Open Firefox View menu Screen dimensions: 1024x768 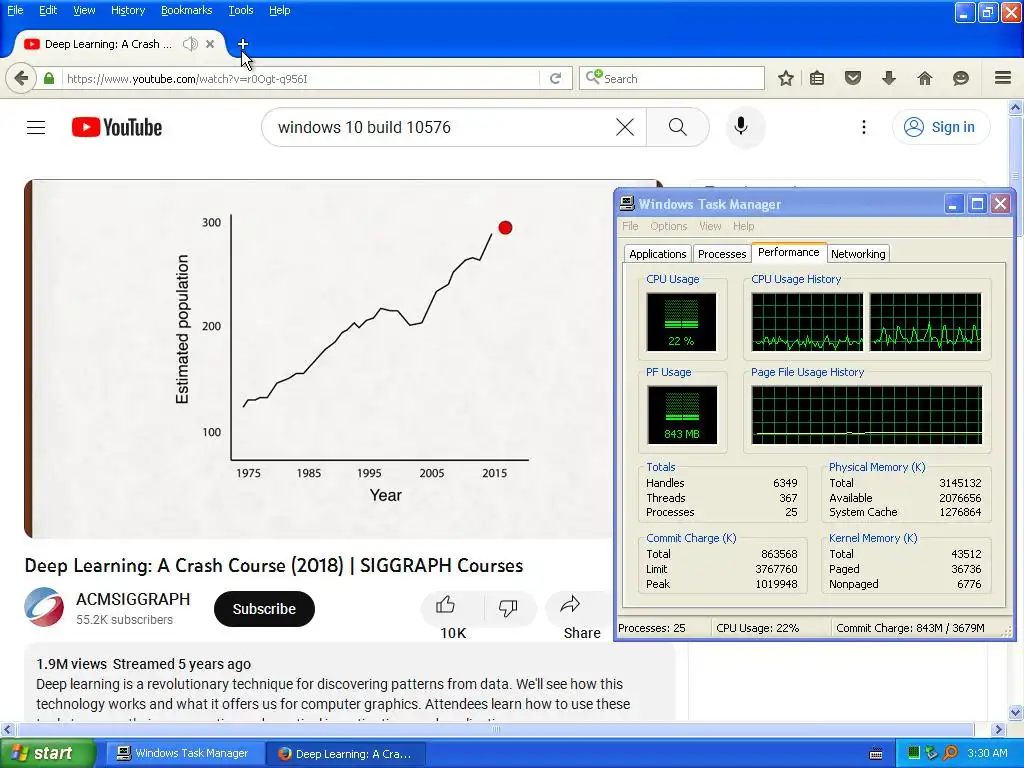point(84,10)
